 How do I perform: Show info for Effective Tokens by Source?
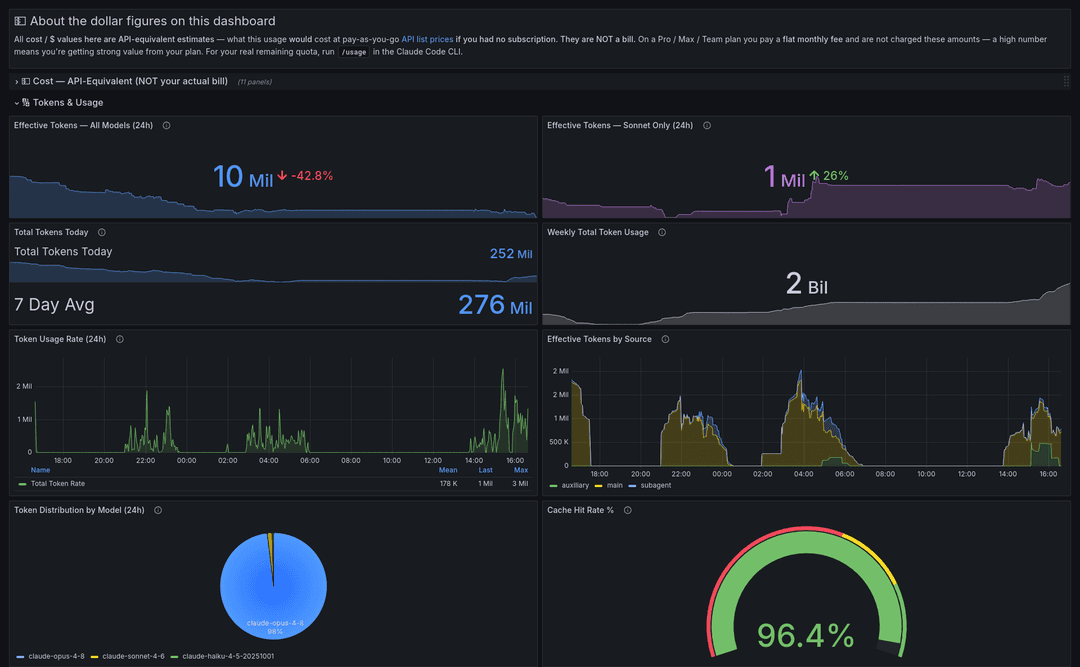click(665, 339)
